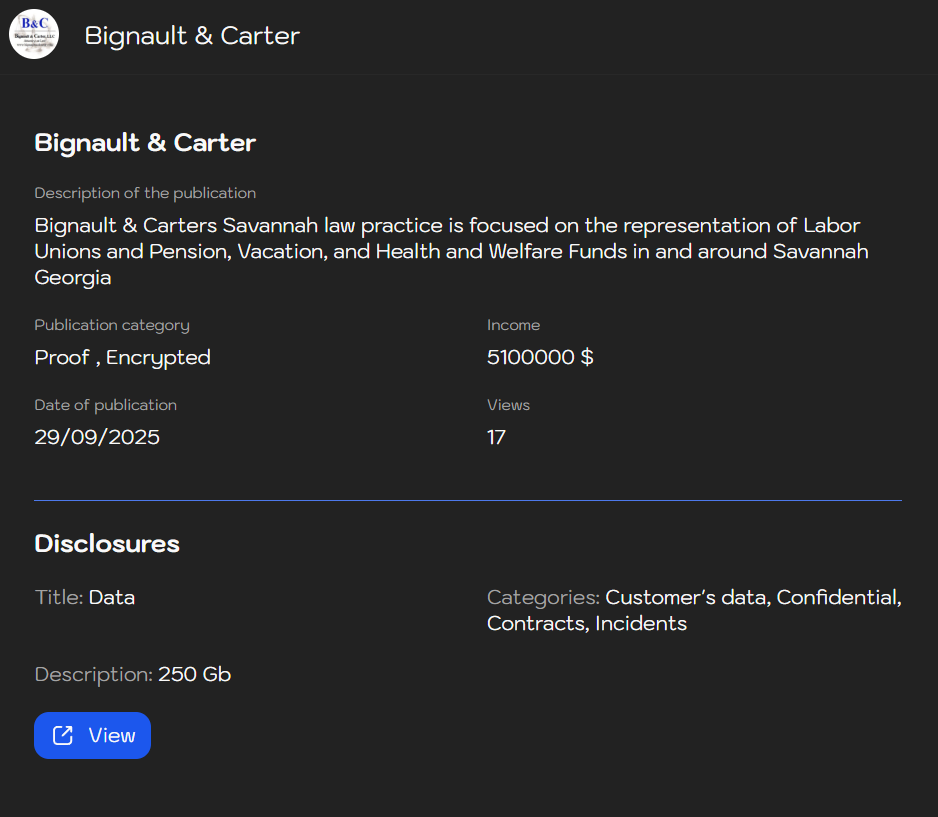Click the bold Bignault & Carter heading
This screenshot has width=938, height=817.
145,143
